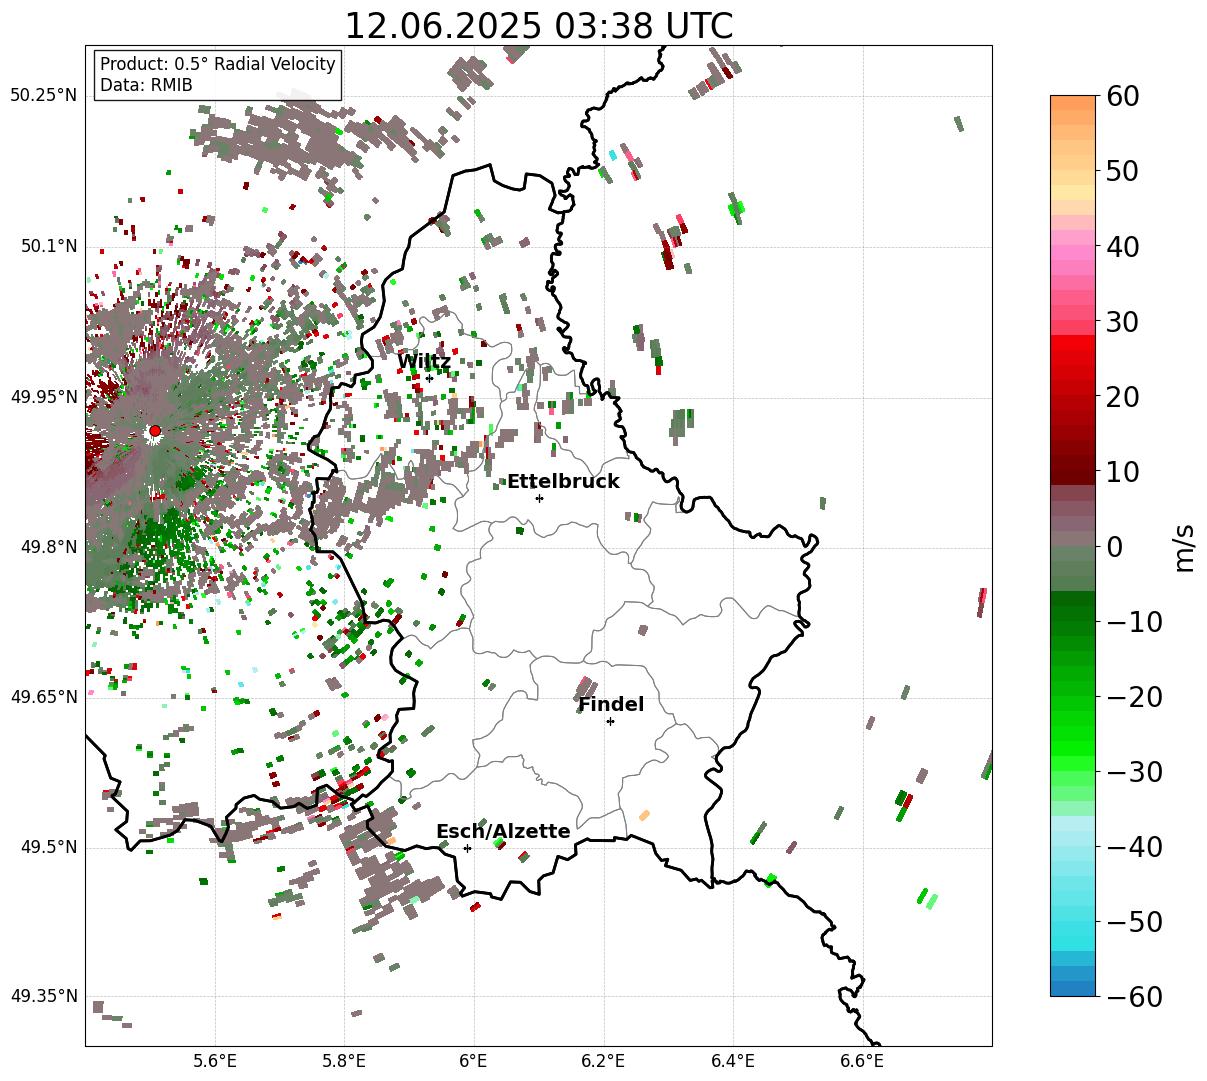Viewport: 1207px width, 1081px height.
Task: Click the 50.25°N latitude label
Action: click(x=43, y=96)
